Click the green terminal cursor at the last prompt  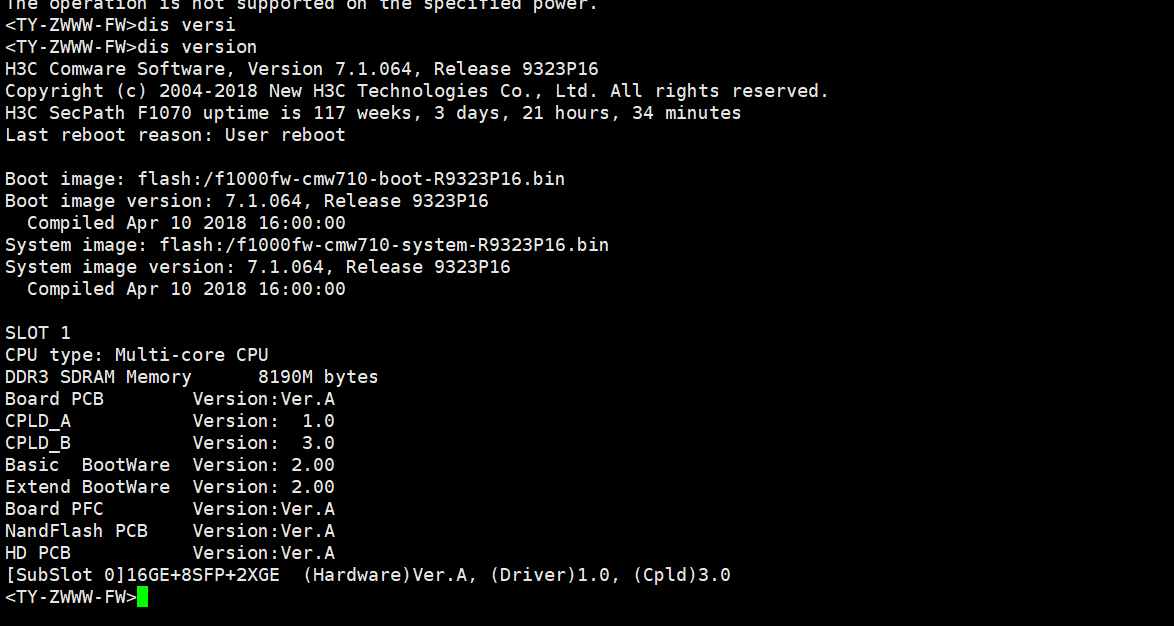point(142,597)
